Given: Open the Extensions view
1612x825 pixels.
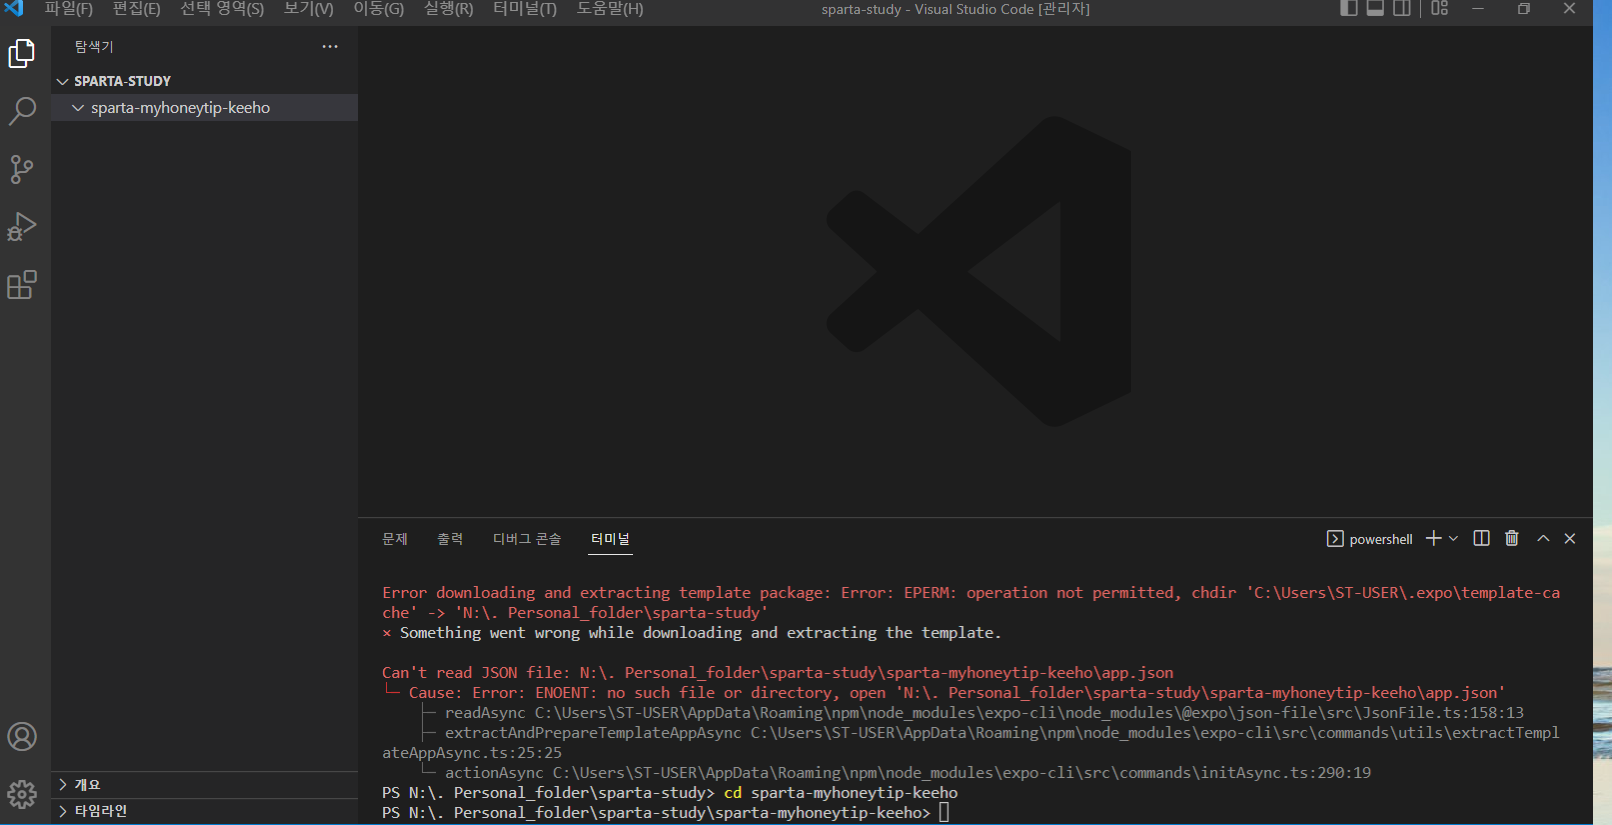Looking at the screenshot, I should [x=22, y=285].
